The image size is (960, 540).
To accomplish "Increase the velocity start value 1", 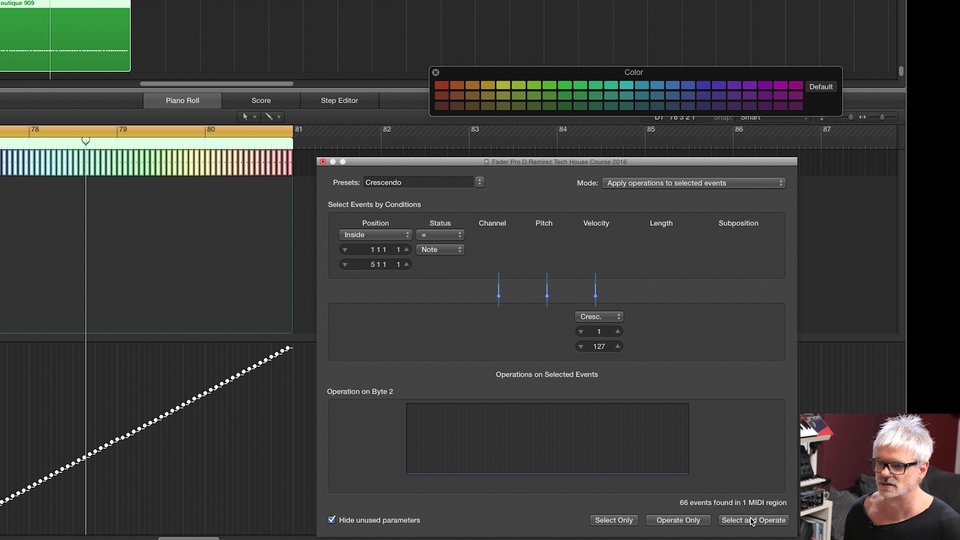I will coord(617,331).
